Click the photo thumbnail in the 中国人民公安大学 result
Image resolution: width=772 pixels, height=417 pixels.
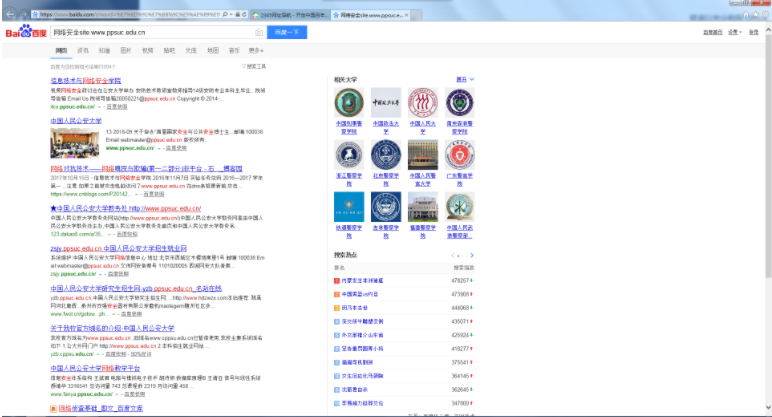click(74, 143)
